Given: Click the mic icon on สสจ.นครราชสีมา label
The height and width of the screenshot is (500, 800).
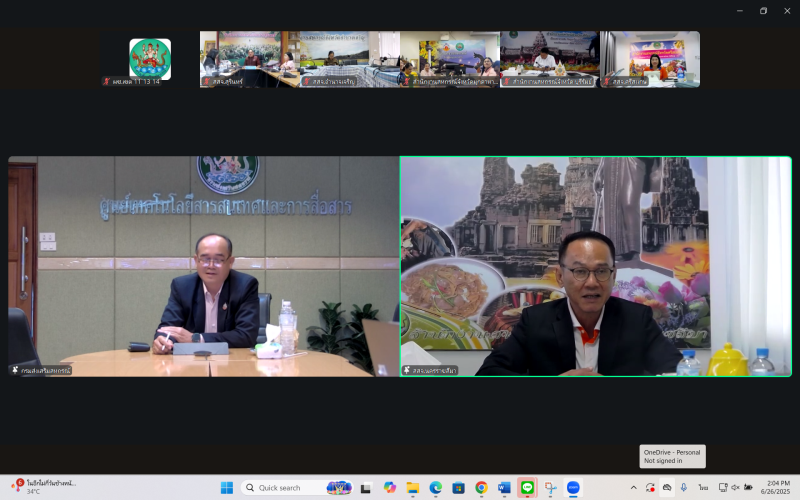Looking at the screenshot, I should click(407, 370).
